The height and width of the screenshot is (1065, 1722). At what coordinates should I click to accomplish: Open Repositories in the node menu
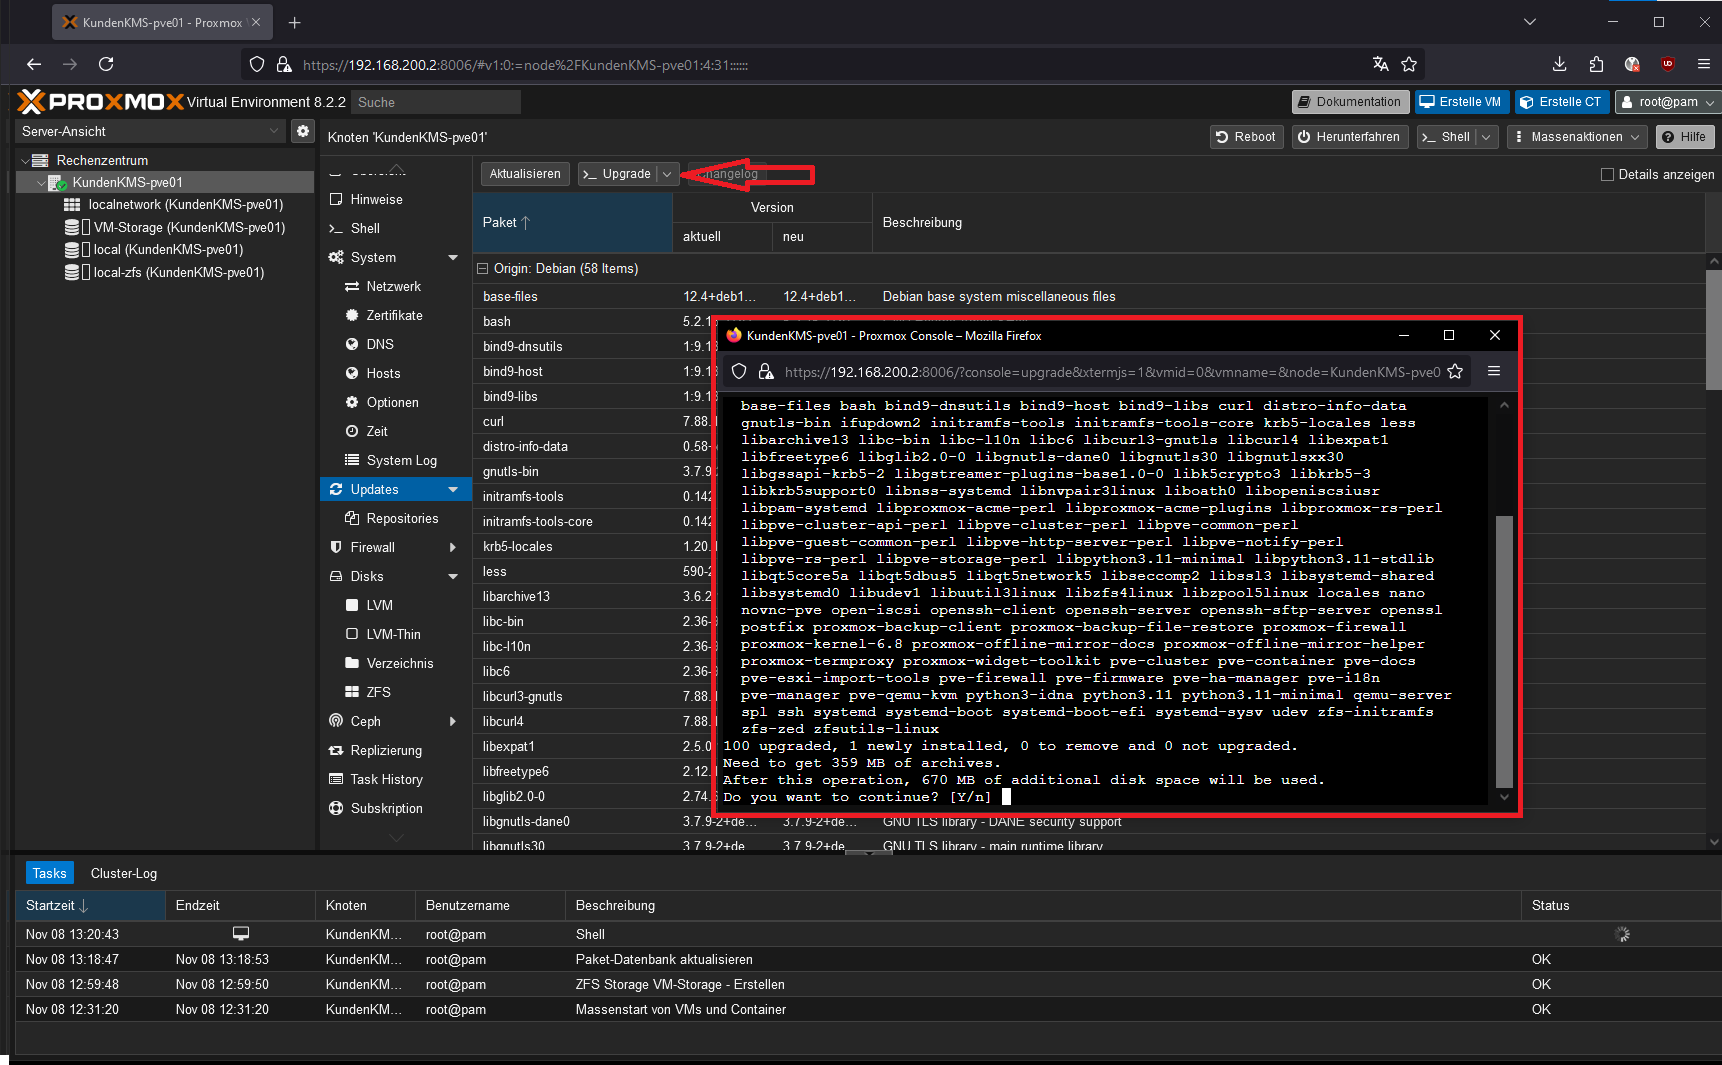tap(402, 518)
